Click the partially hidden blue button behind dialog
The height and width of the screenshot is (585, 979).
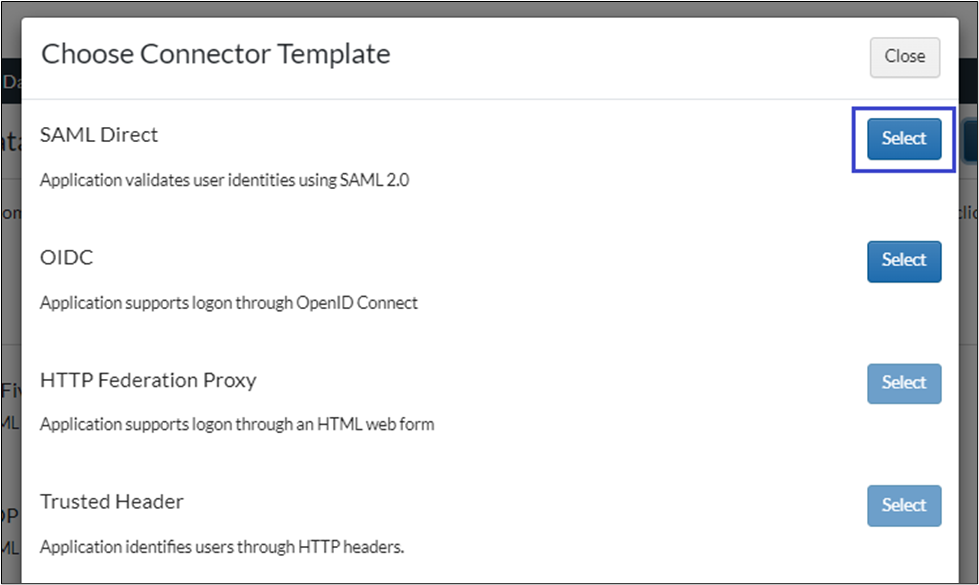970,140
